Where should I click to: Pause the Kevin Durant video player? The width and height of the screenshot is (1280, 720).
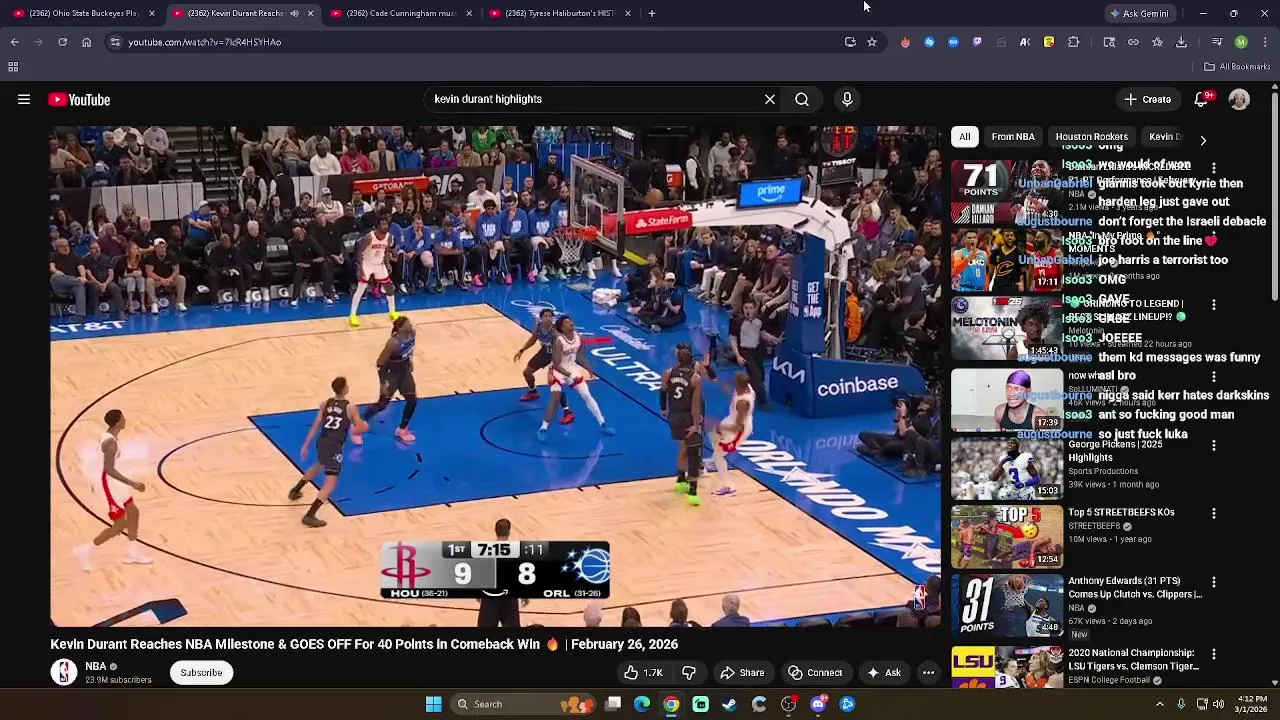(495, 376)
